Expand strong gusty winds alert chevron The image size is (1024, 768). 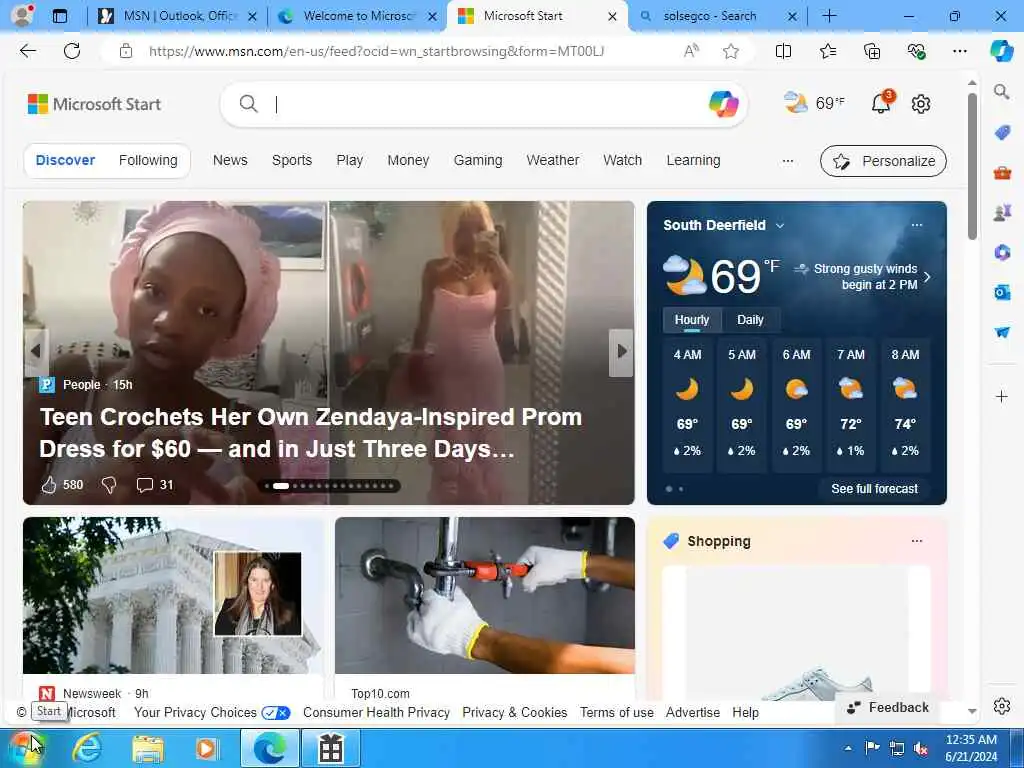(927, 277)
